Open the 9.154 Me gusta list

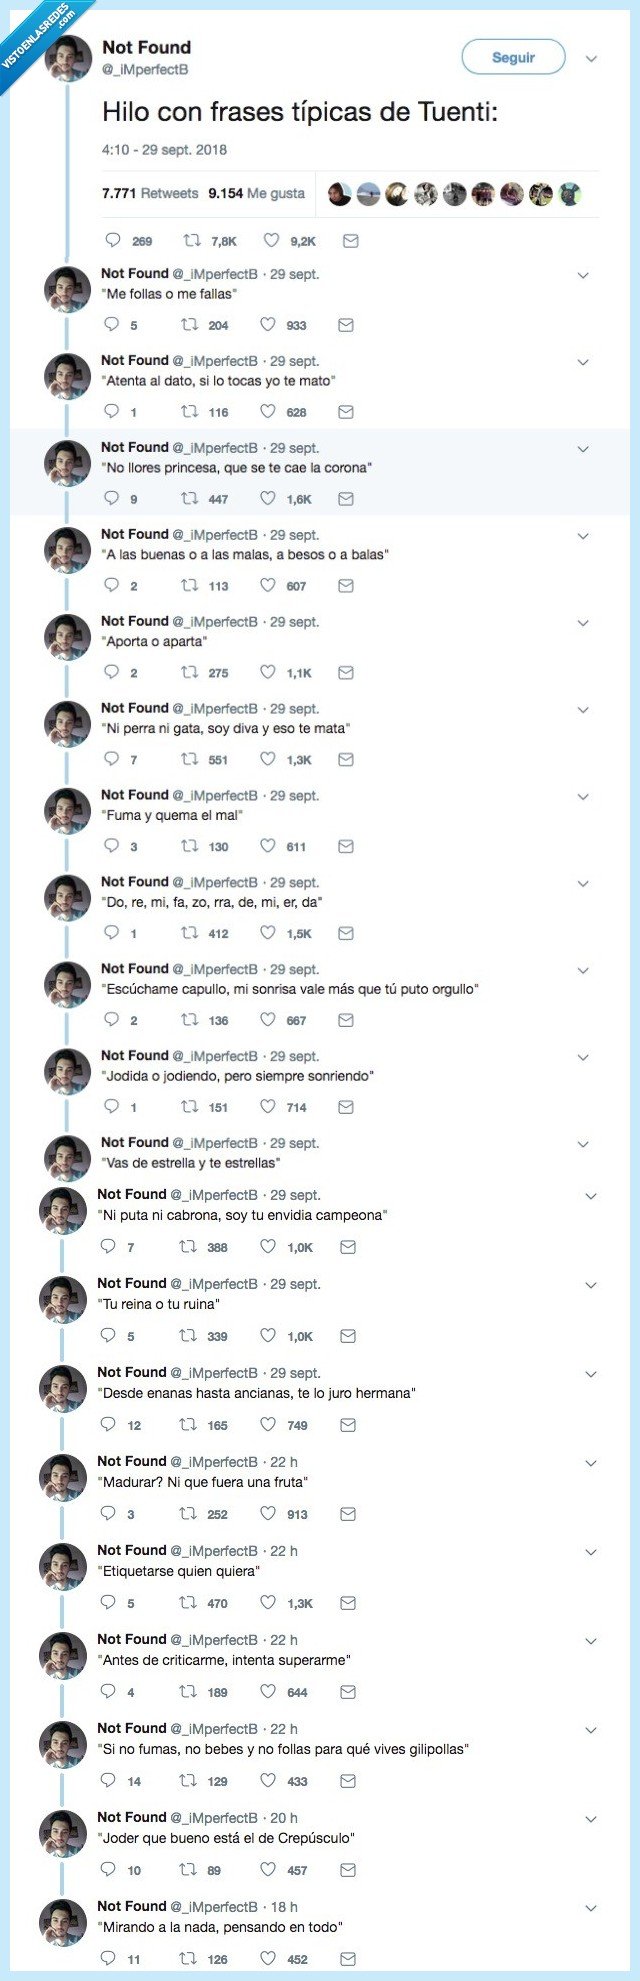tap(256, 193)
